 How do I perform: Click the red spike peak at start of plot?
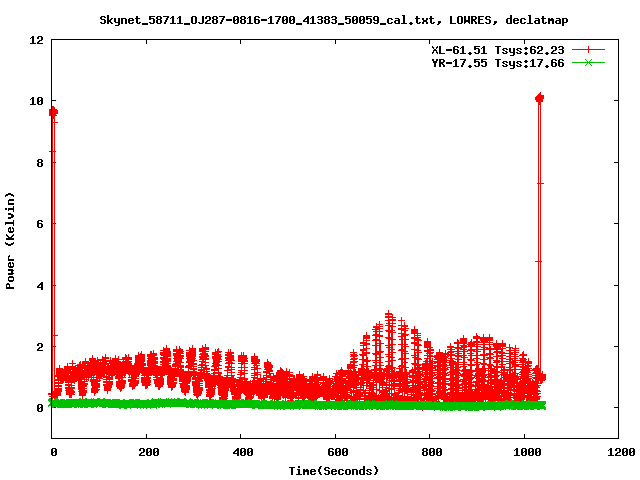[x=53, y=112]
